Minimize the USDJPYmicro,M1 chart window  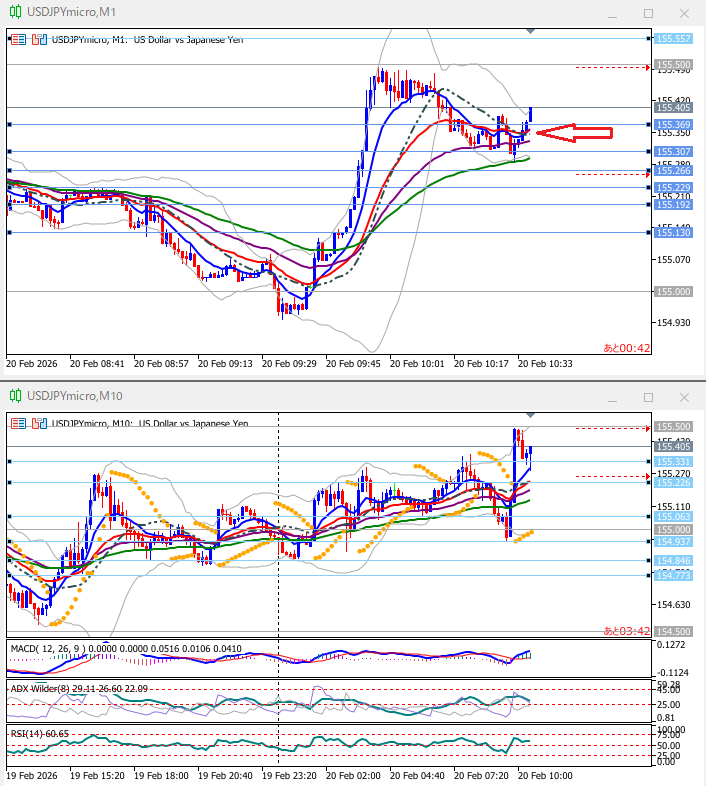pyautogui.click(x=612, y=13)
